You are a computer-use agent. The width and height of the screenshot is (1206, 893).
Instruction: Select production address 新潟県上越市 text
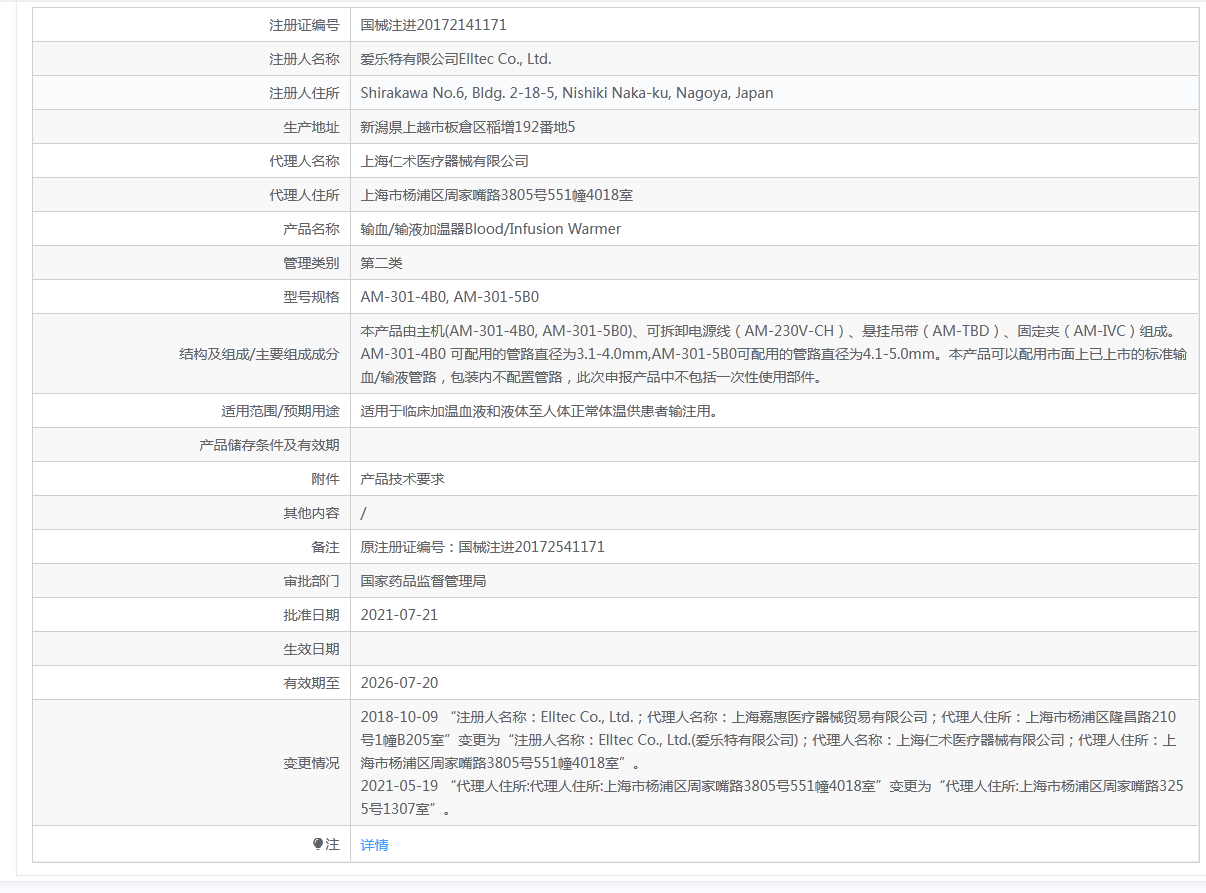coord(468,127)
